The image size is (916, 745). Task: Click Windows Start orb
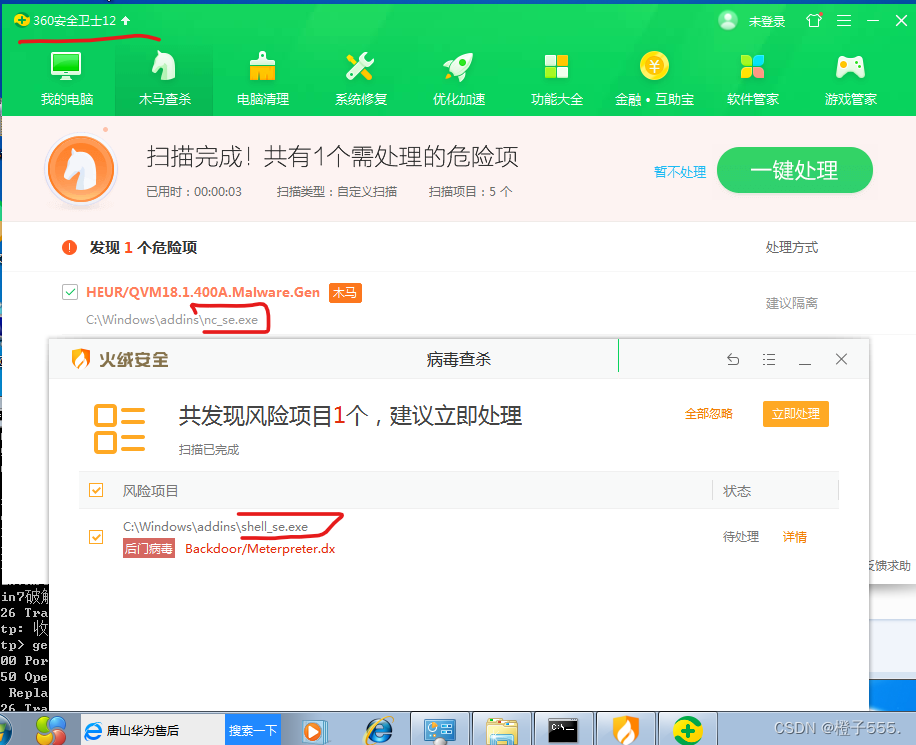[x=5, y=730]
